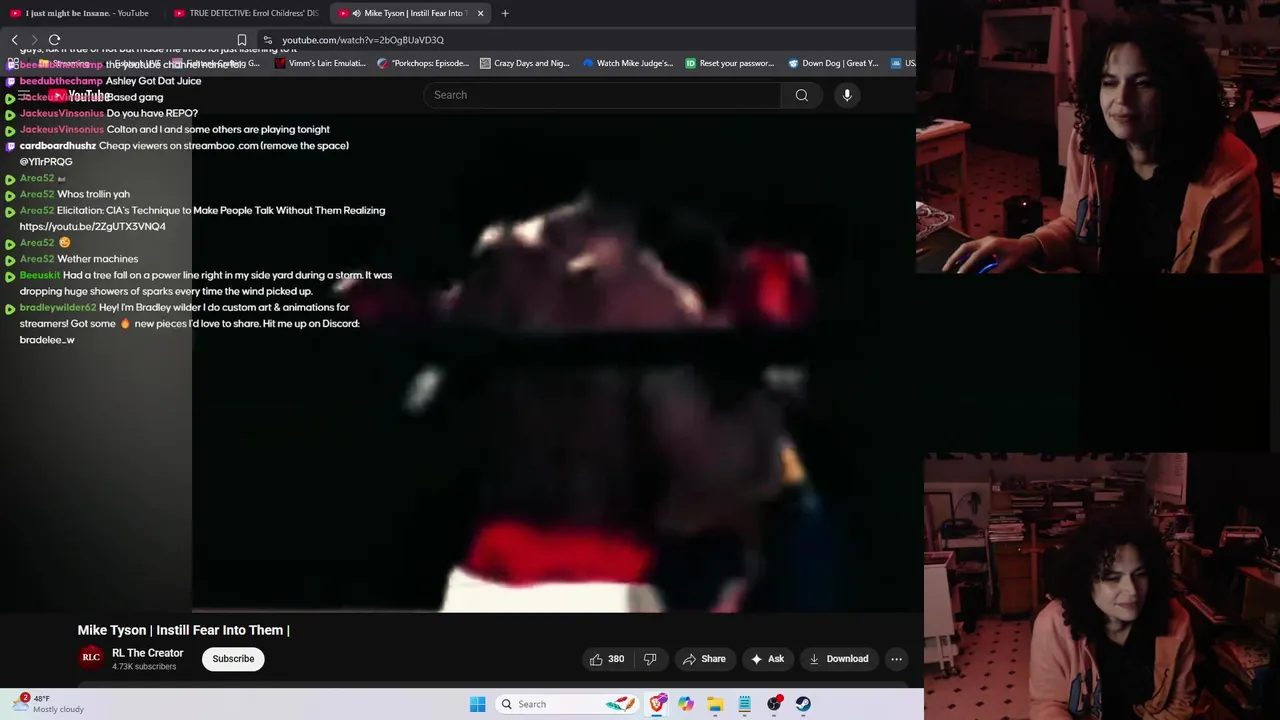Open the Down Dog bookmark

pyautogui.click(x=833, y=63)
